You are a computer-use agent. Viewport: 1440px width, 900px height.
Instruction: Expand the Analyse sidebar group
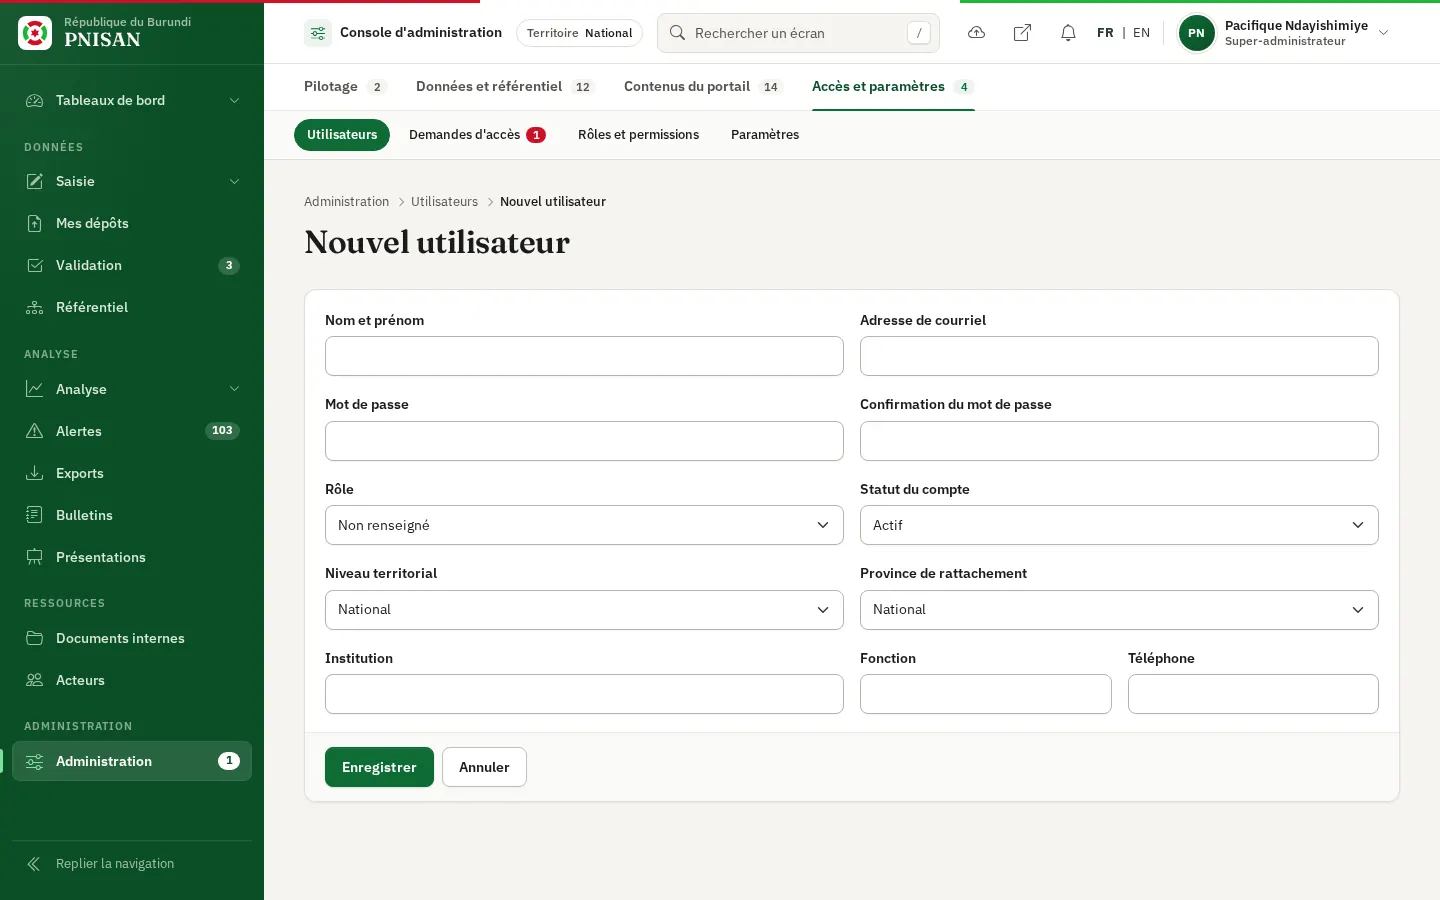[x=132, y=389]
